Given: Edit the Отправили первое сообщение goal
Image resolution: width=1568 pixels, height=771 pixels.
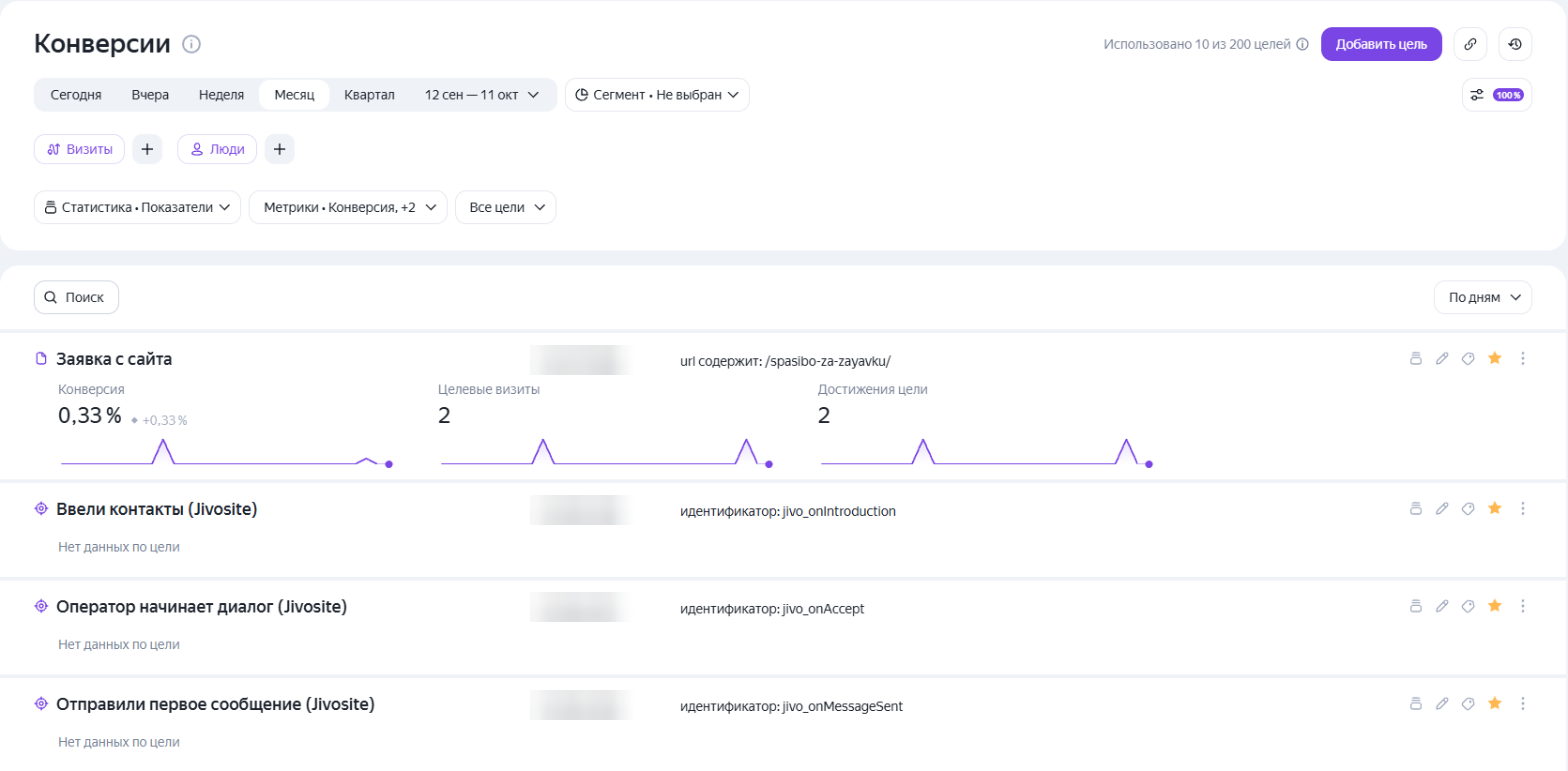Looking at the screenshot, I should (1441, 704).
